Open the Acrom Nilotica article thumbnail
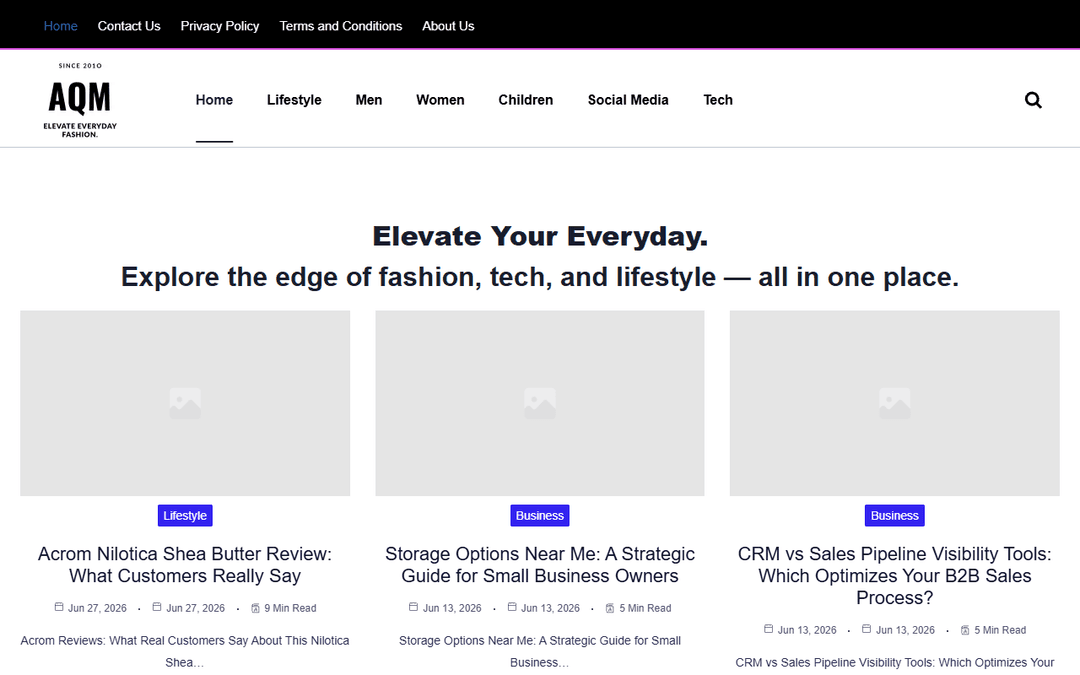The image size is (1080, 675). (x=185, y=403)
